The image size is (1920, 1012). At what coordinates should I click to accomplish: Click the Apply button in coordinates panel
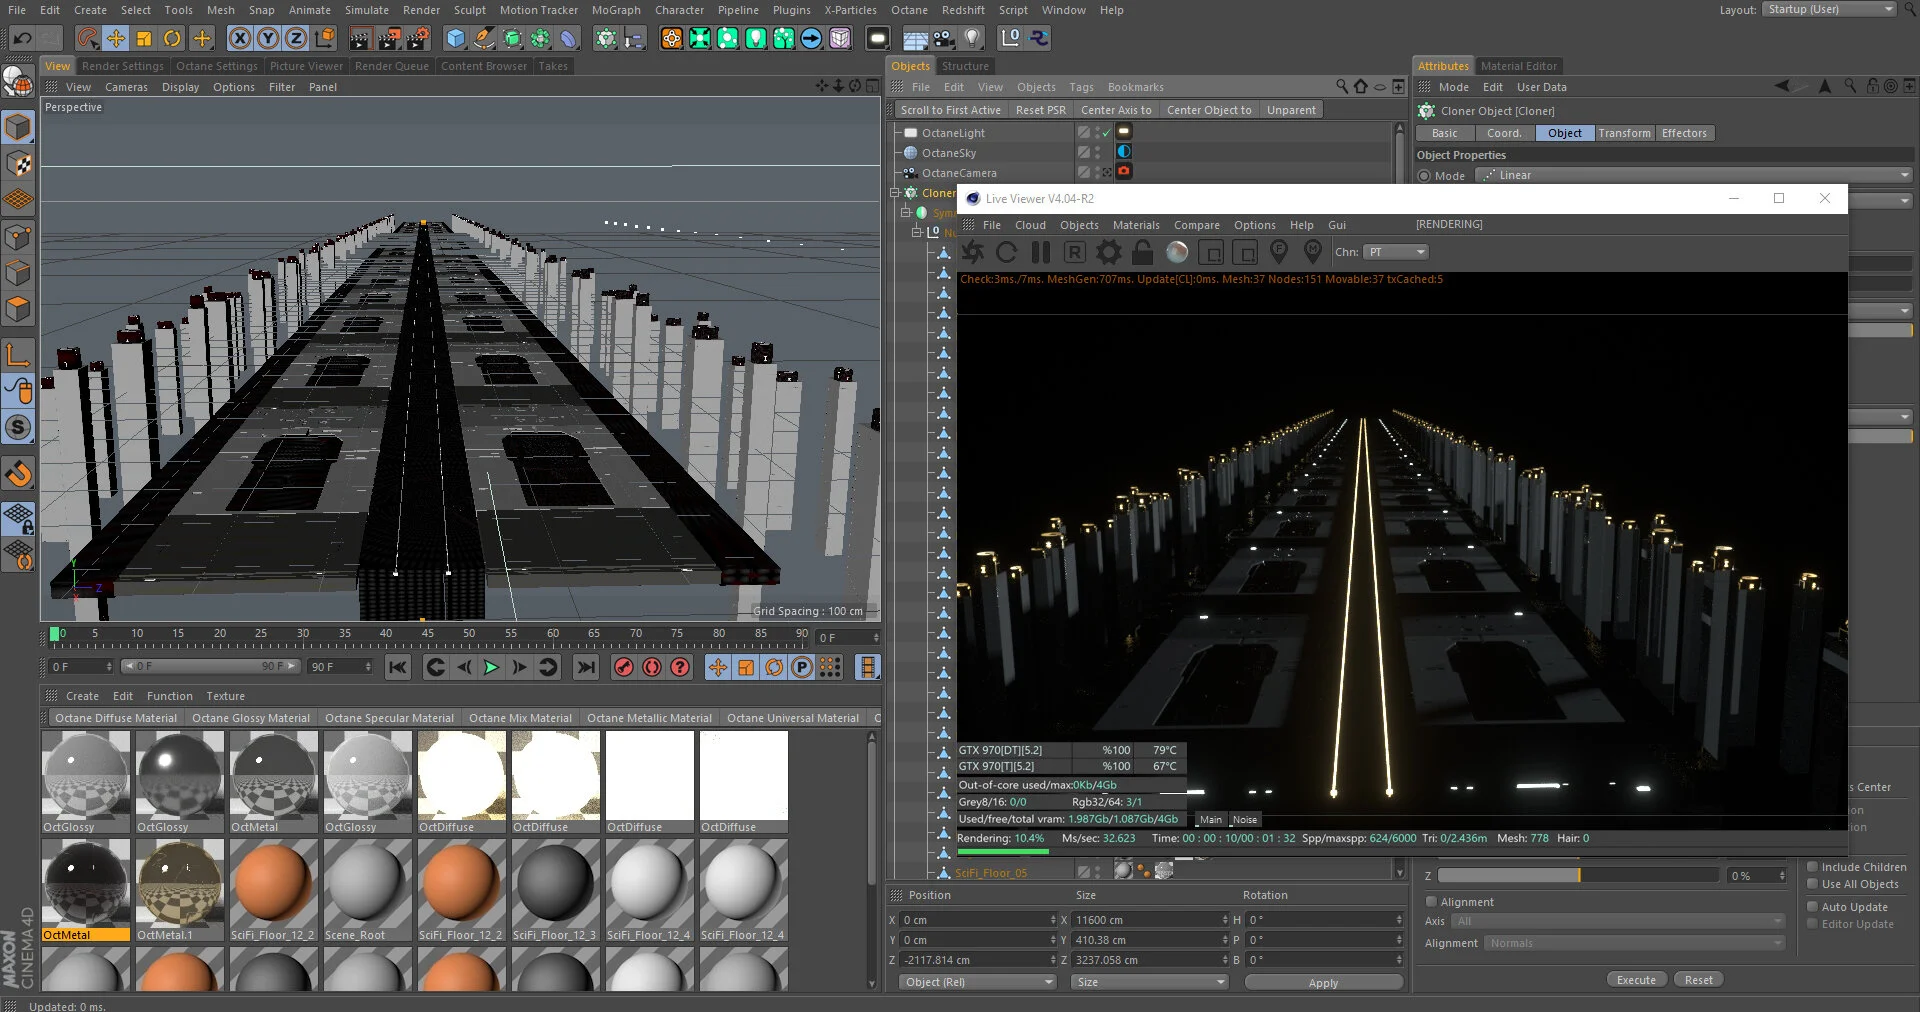tap(1322, 983)
